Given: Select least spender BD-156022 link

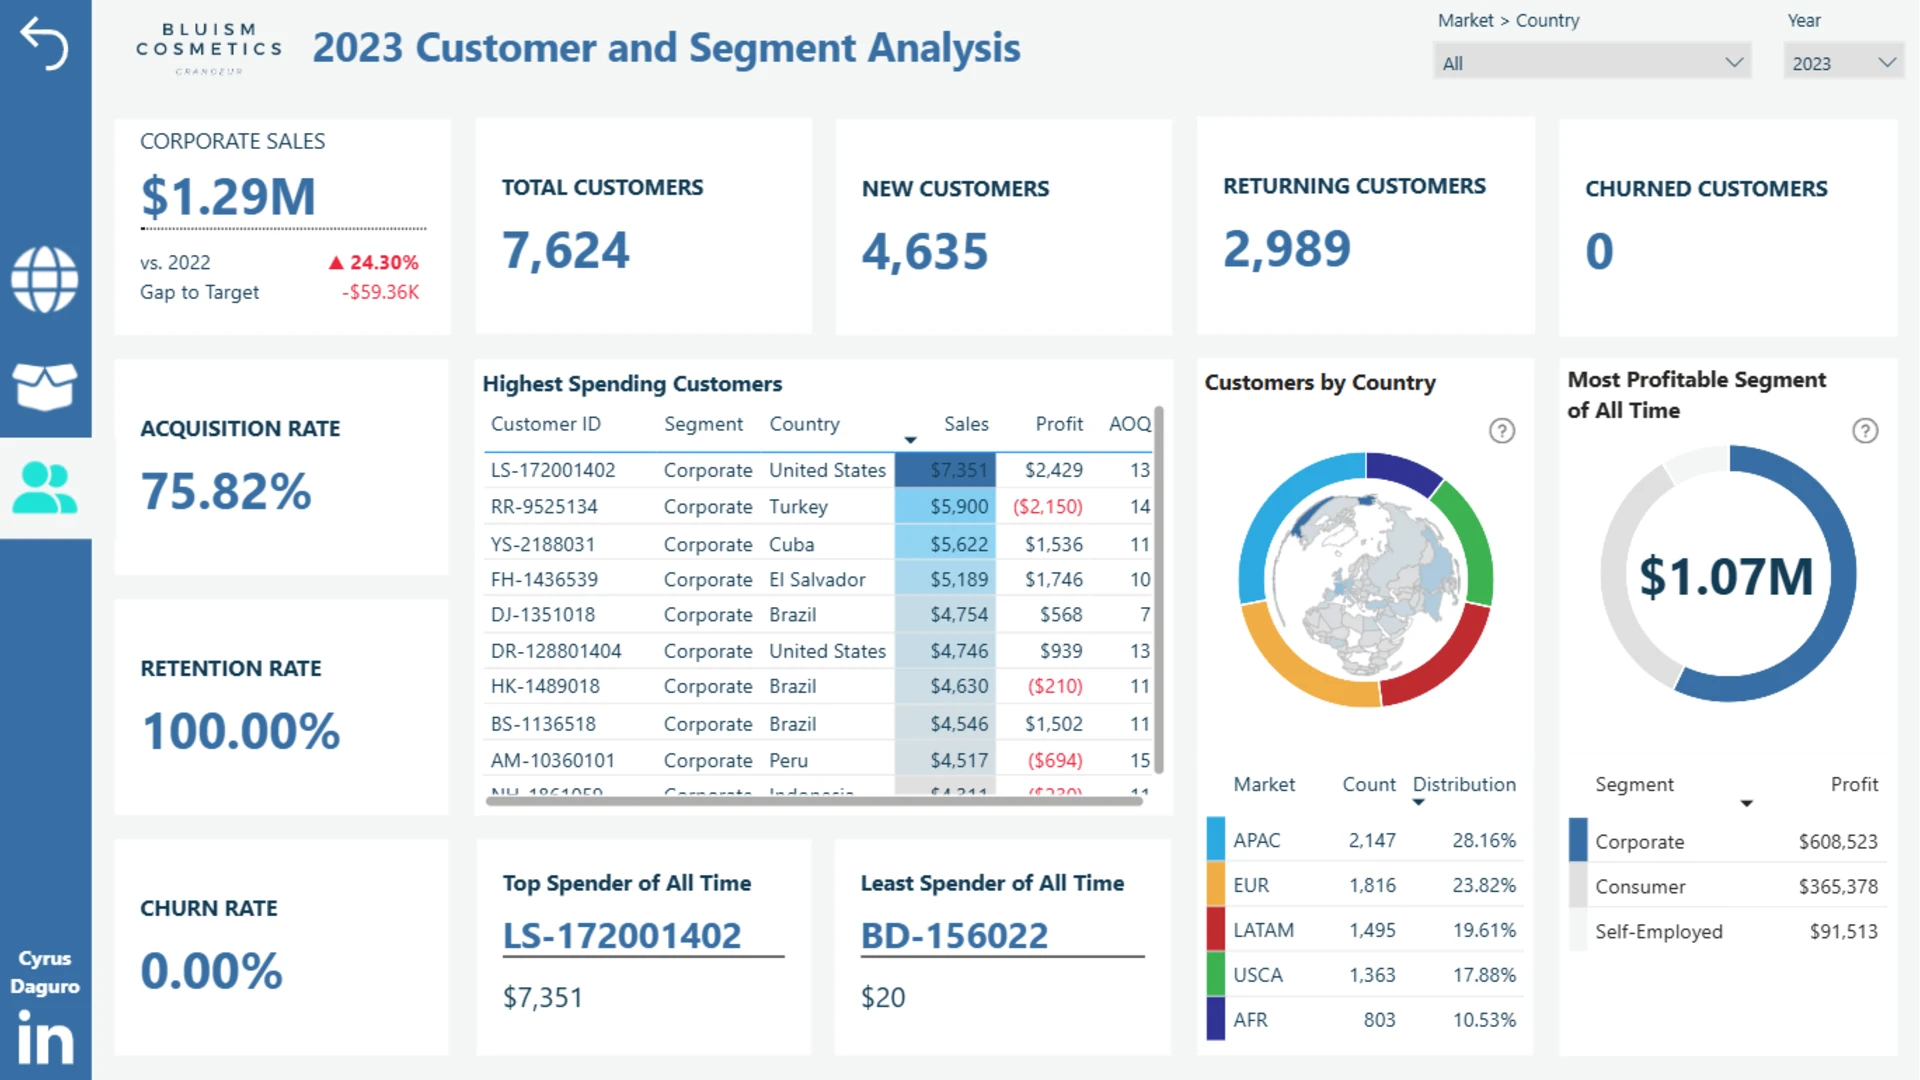Looking at the screenshot, I should (x=955, y=936).
